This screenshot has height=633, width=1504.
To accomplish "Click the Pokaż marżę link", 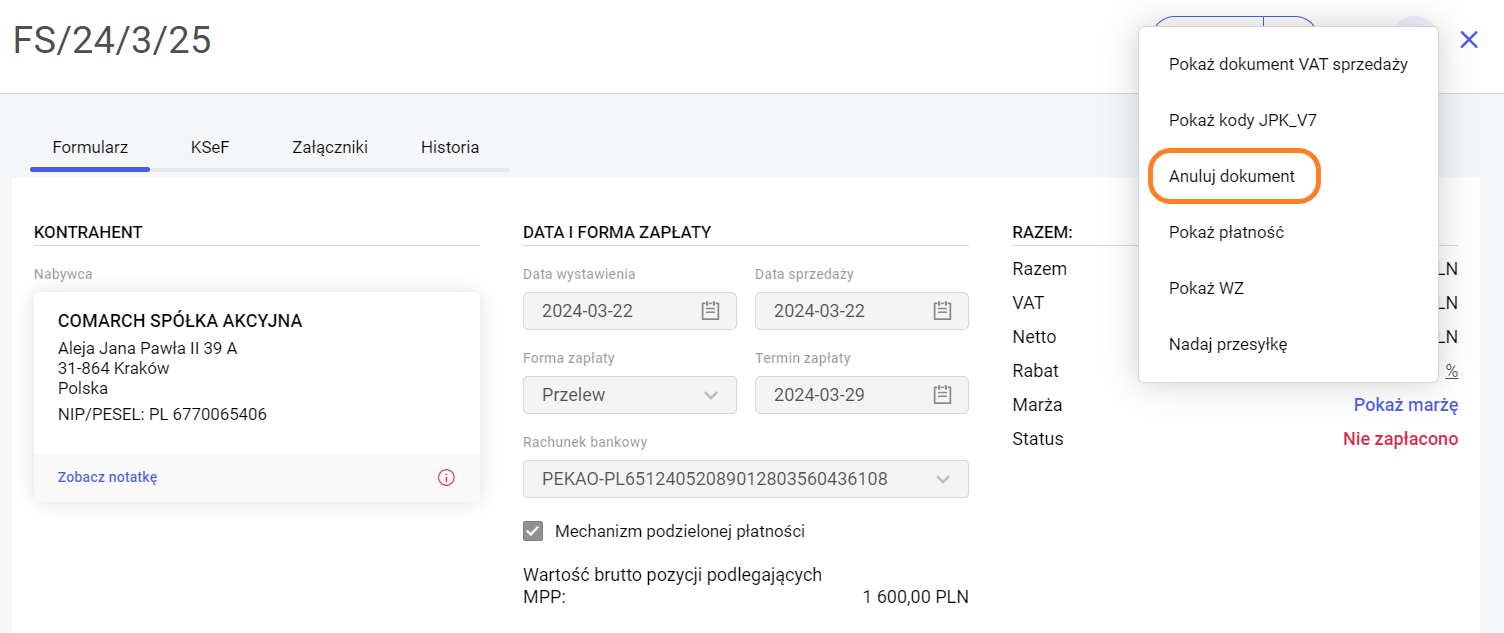I will click(x=1405, y=405).
